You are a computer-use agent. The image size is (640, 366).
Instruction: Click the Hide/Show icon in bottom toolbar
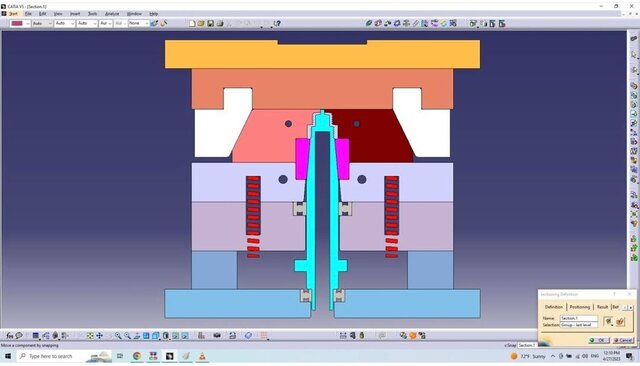[x=176, y=336]
